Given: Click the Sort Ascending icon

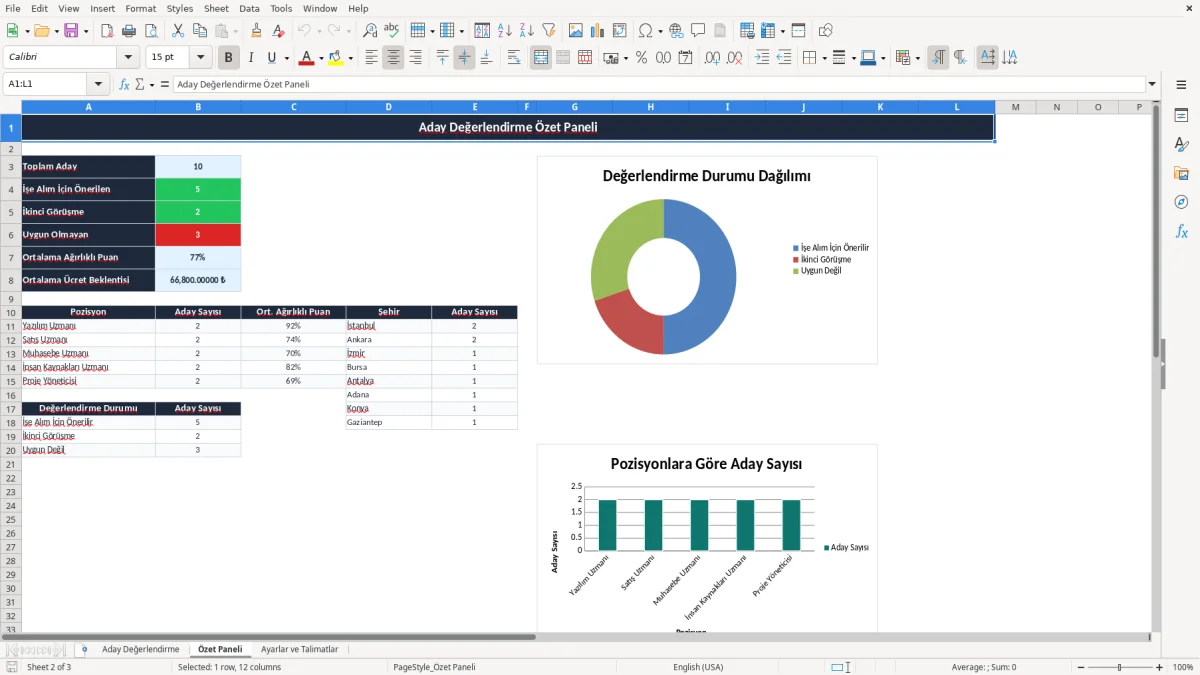Looking at the screenshot, I should click(505, 31).
